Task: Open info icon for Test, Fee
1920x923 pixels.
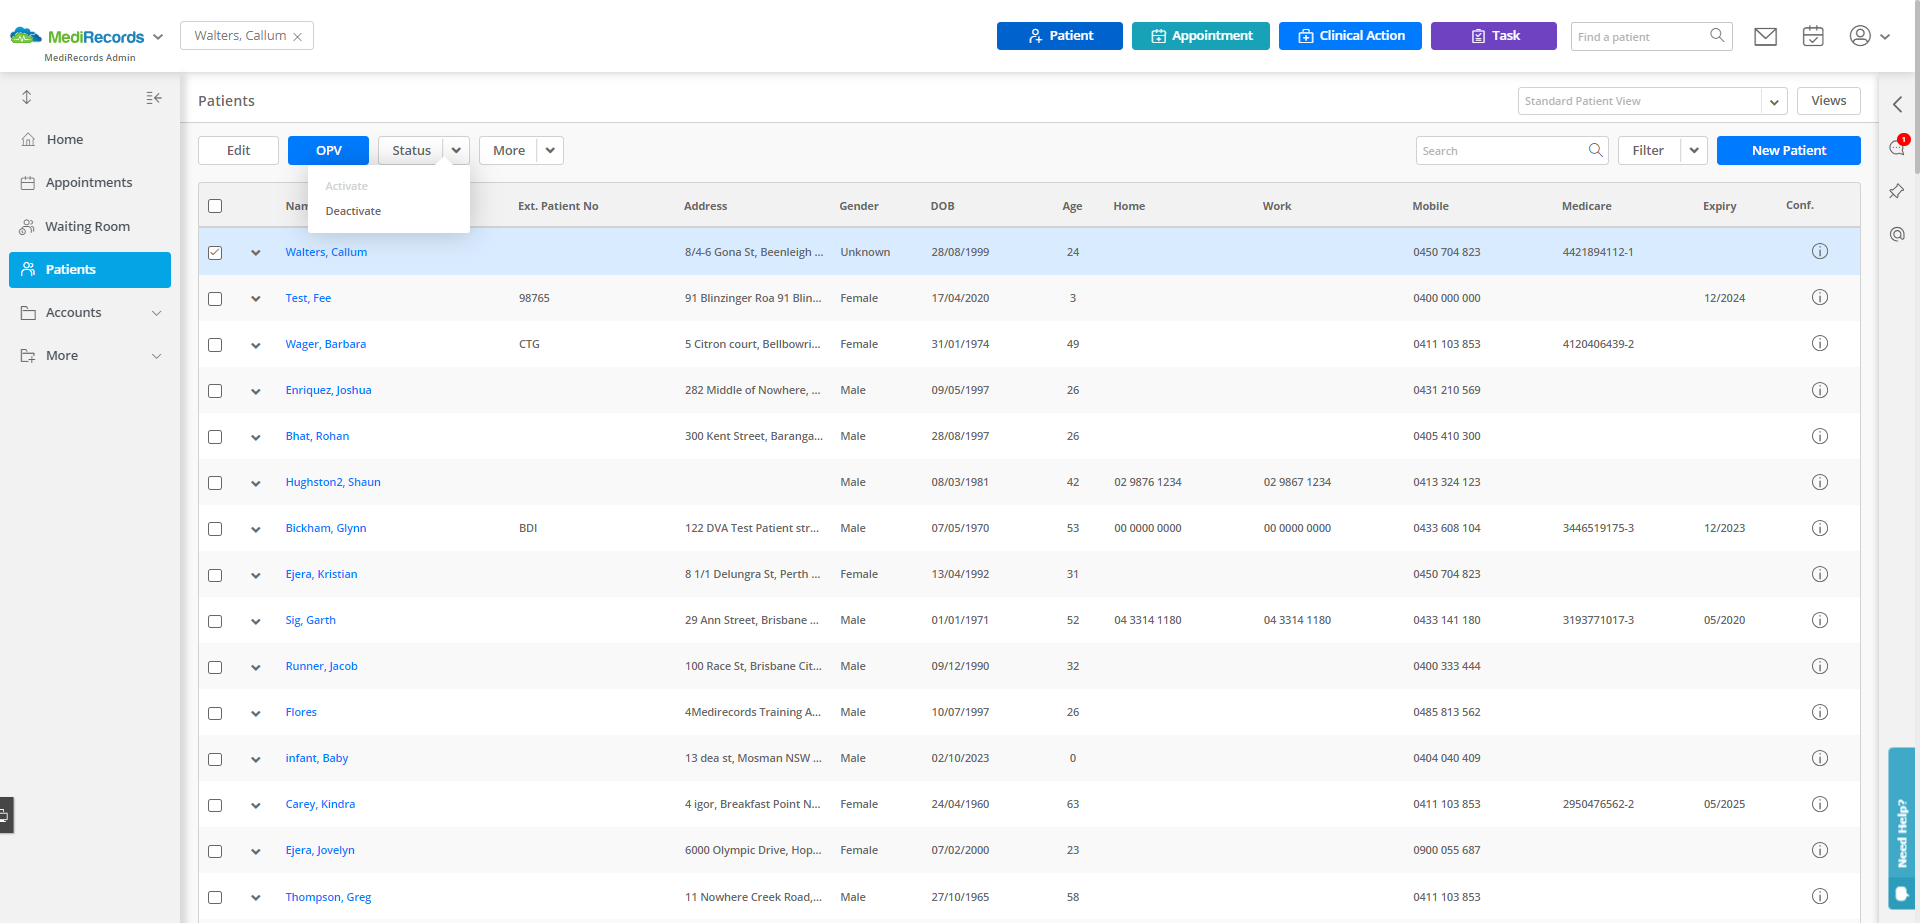Action: click(1820, 298)
